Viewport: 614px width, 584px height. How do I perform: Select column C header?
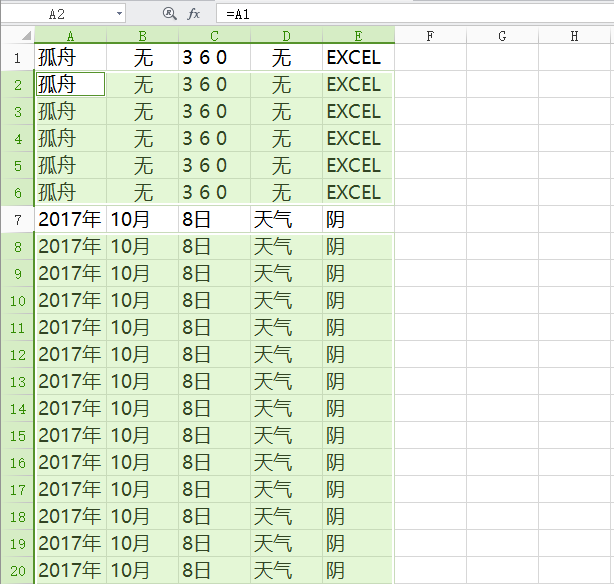pyautogui.click(x=214, y=36)
